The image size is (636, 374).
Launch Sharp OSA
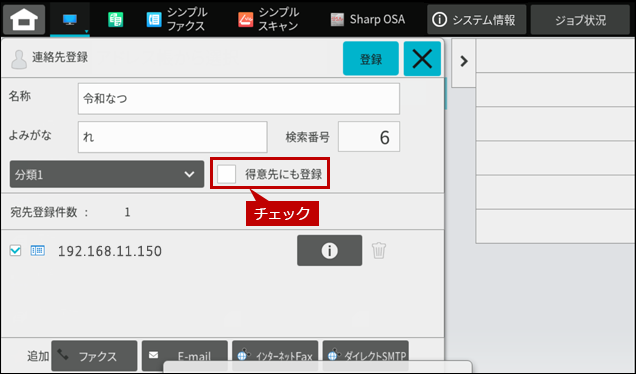[x=367, y=19]
